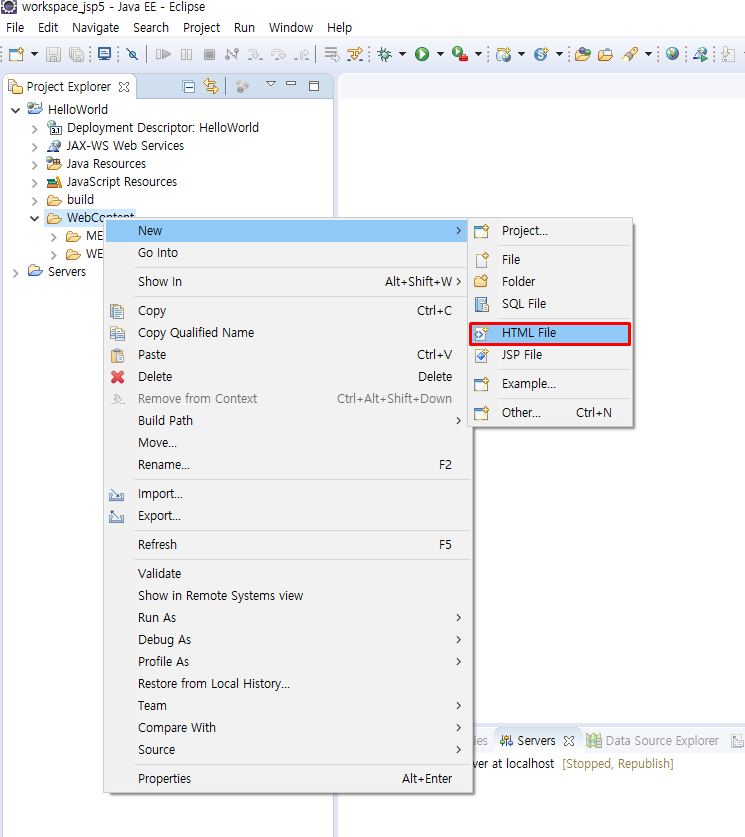This screenshot has height=837, width=745.
Task: Collapse the HelloWorld project node
Action: coord(15,110)
